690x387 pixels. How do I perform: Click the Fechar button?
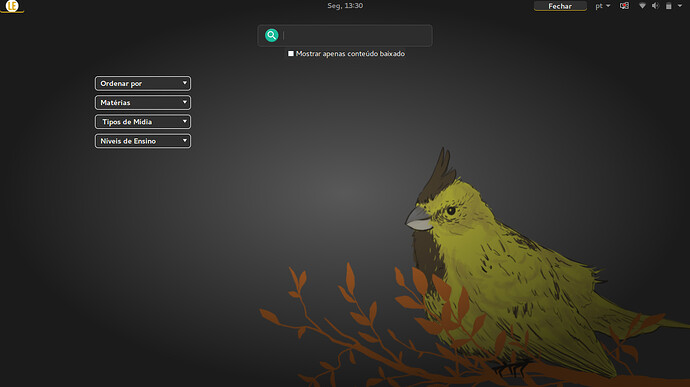pyautogui.click(x=560, y=6)
